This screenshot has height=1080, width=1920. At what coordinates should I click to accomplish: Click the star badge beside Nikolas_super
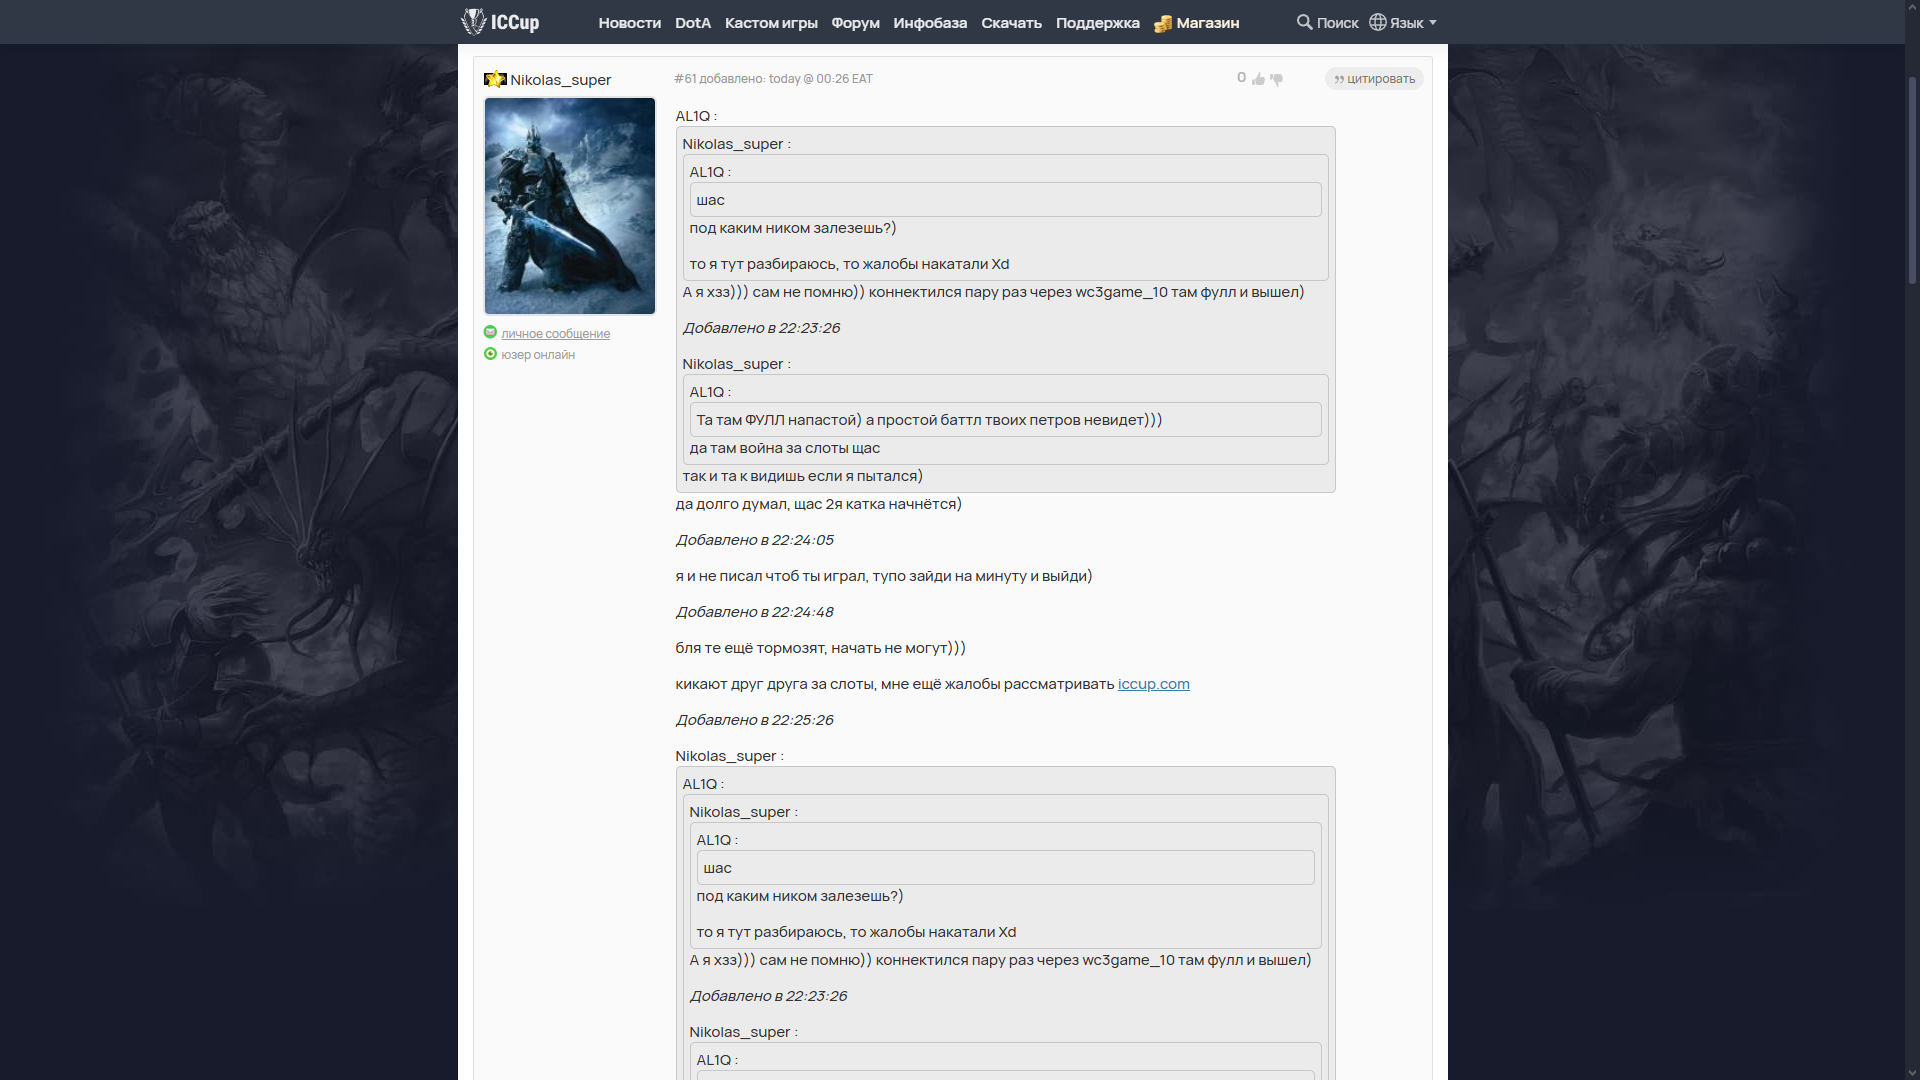(495, 79)
